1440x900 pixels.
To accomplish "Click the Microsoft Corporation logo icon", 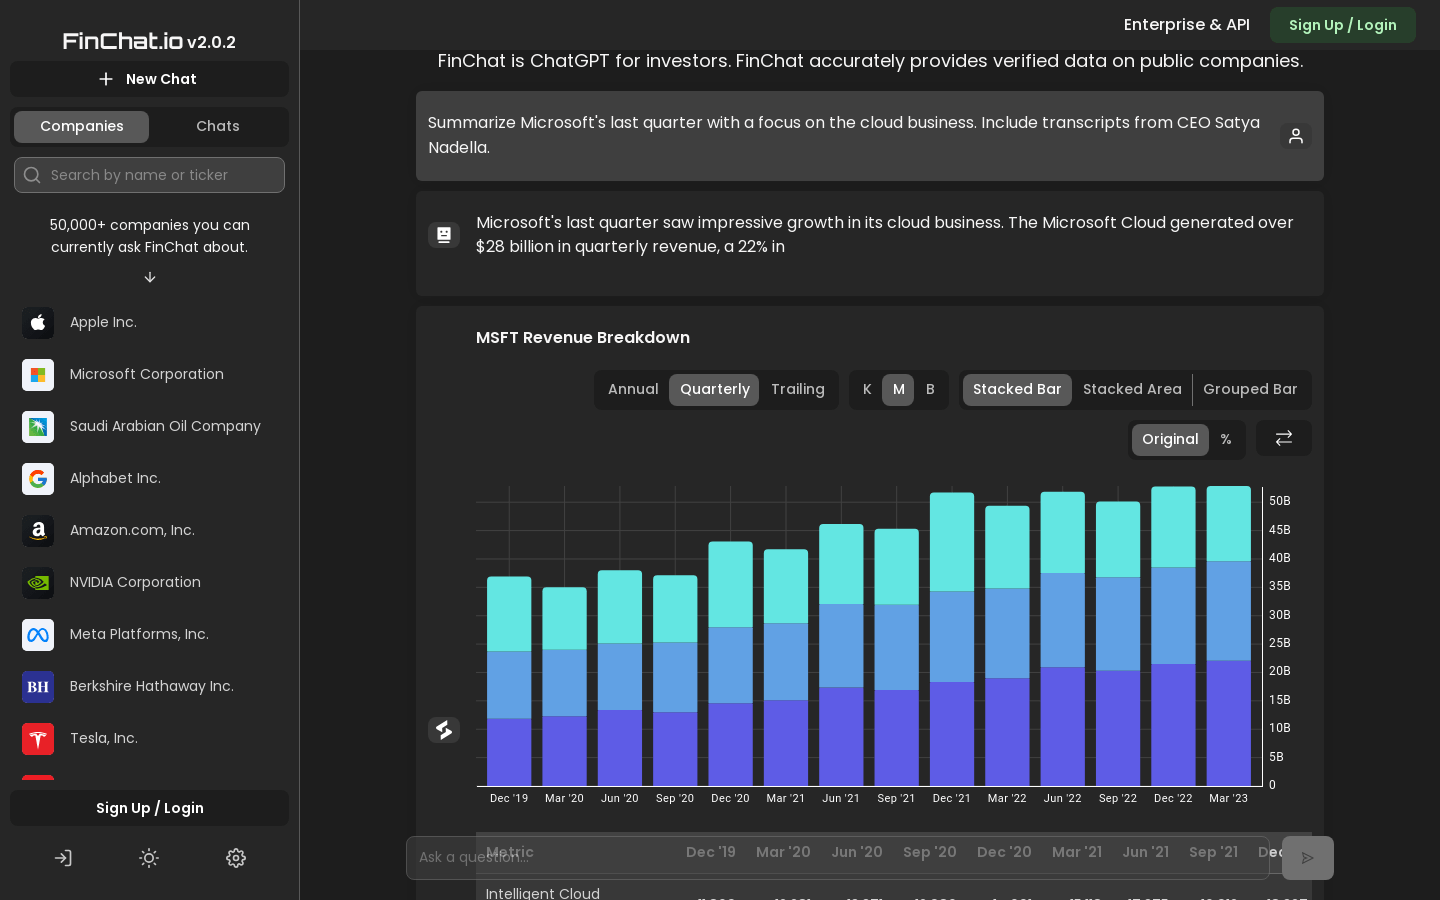I will (x=38, y=375).
